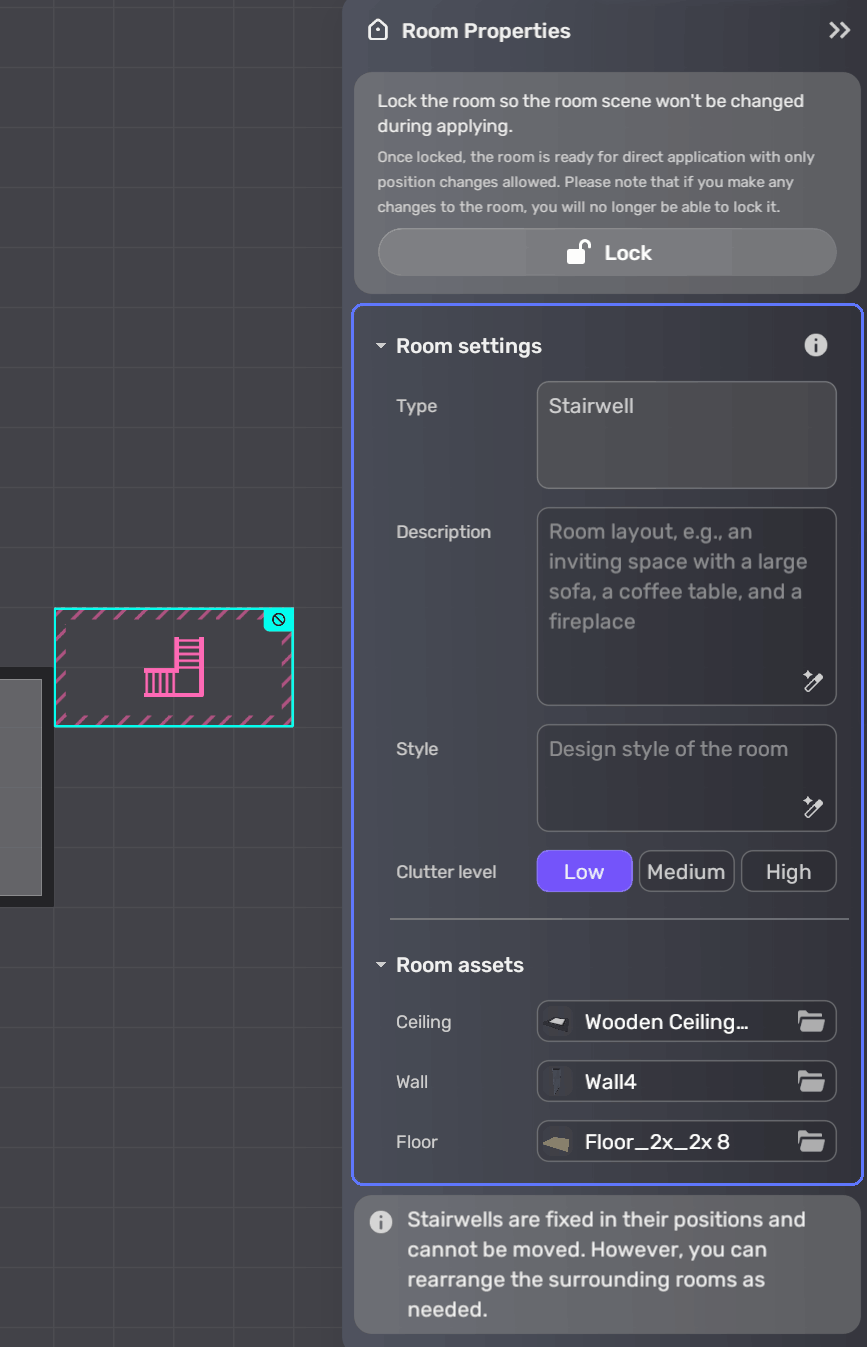Open folder browser for Wall asset
This screenshot has height=1347, width=867.
pos(811,1082)
